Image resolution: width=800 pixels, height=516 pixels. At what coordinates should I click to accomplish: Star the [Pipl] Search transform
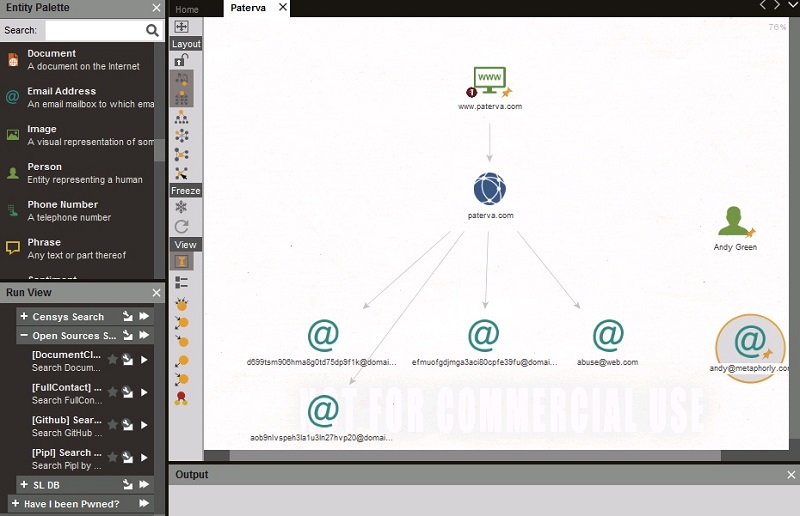click(x=113, y=457)
